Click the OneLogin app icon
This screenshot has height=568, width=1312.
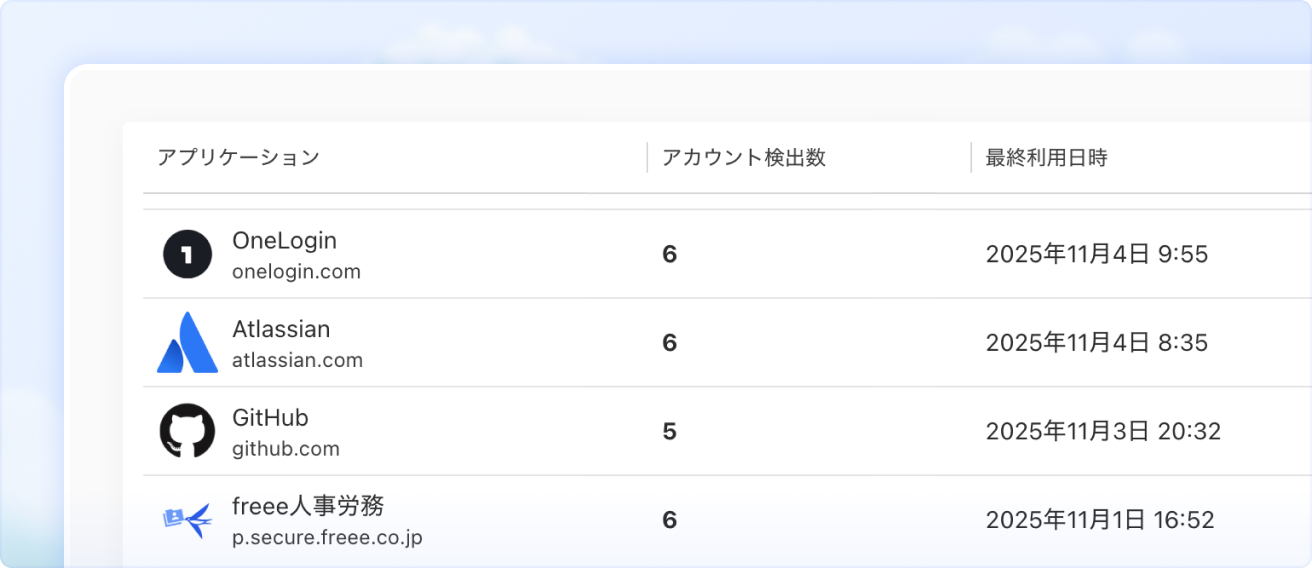point(187,255)
